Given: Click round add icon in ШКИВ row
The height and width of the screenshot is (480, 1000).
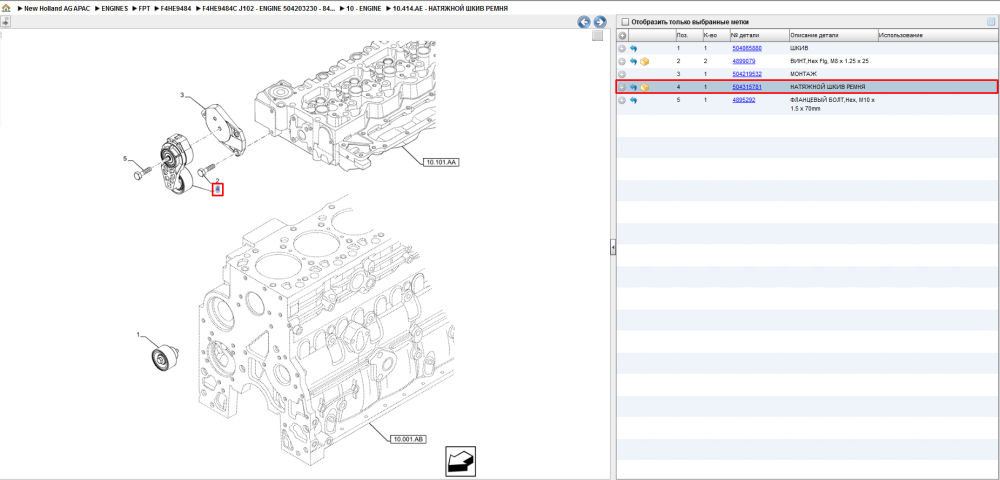Looking at the screenshot, I should [622, 48].
